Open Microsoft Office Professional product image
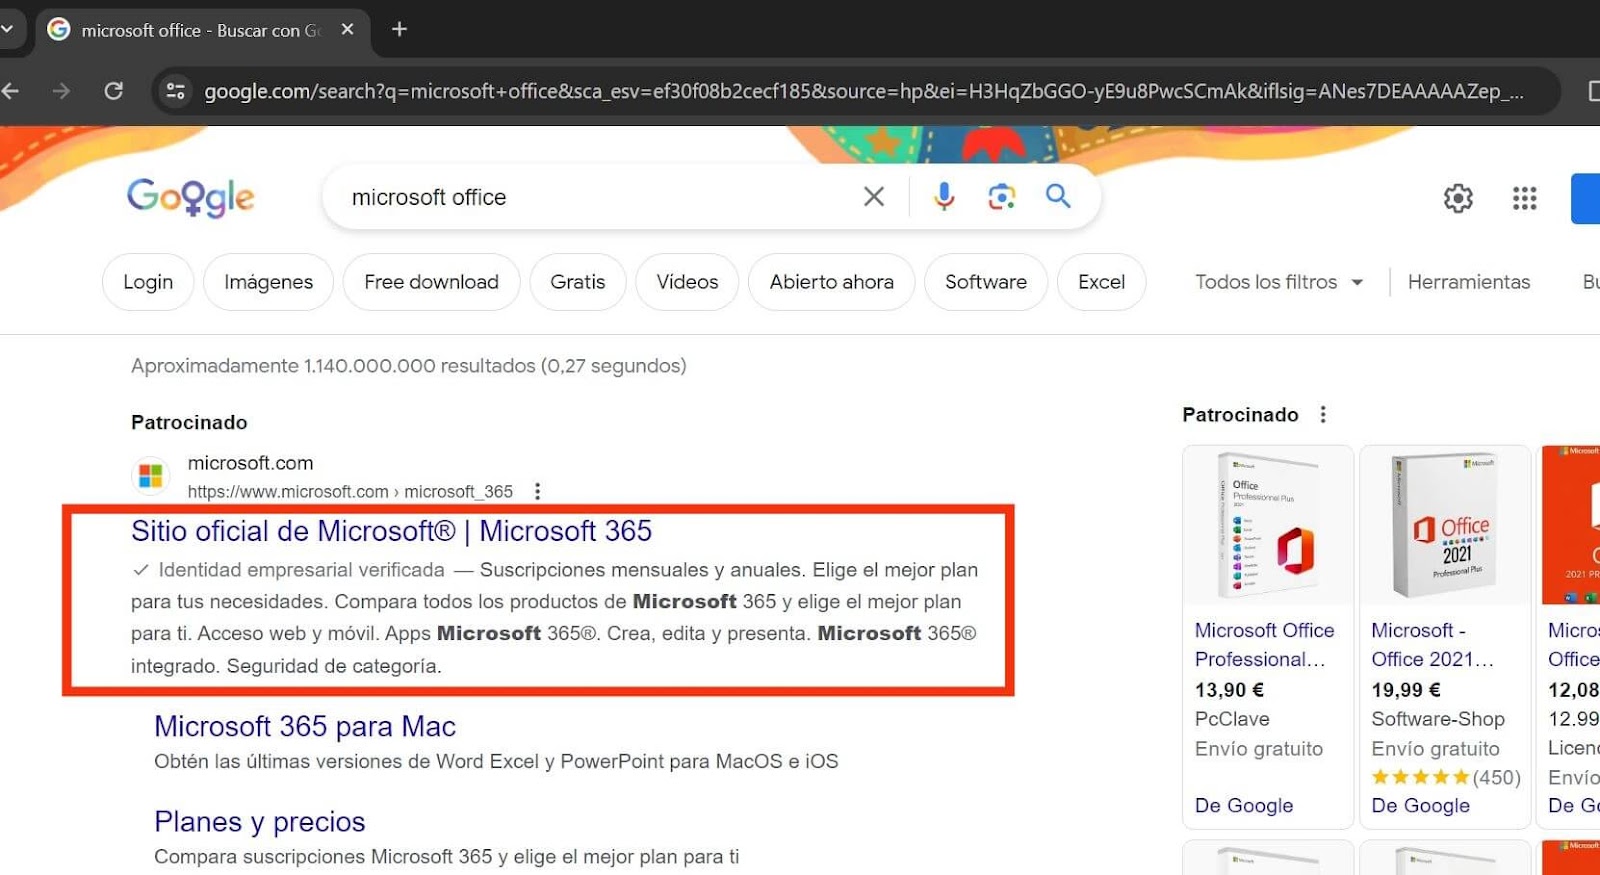 1268,525
